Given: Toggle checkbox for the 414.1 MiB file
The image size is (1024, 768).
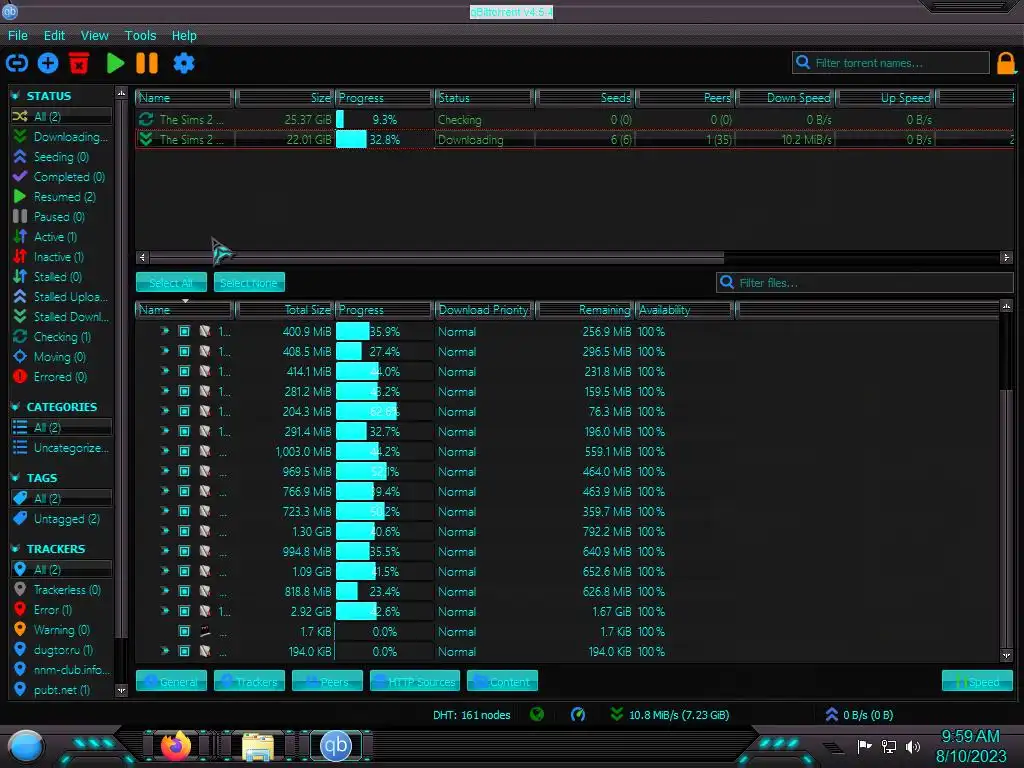Looking at the screenshot, I should 185,372.
